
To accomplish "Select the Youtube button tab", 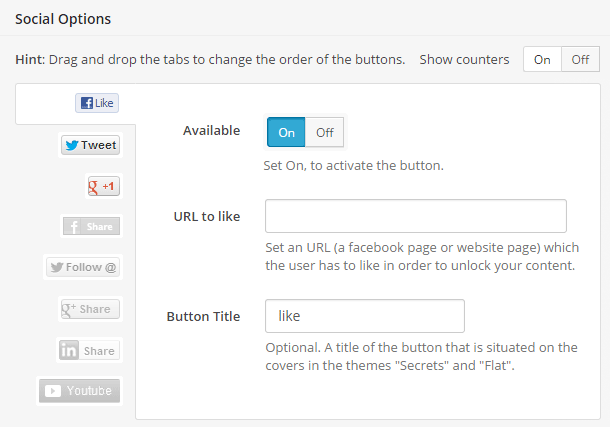I will click(x=79, y=391).
